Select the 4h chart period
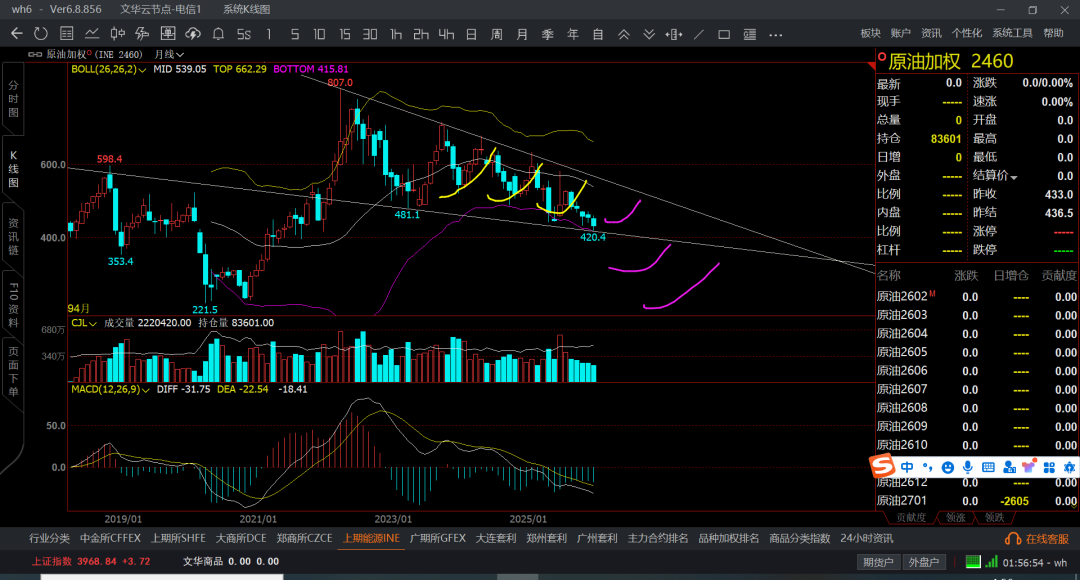The image size is (1080, 580). click(x=446, y=34)
